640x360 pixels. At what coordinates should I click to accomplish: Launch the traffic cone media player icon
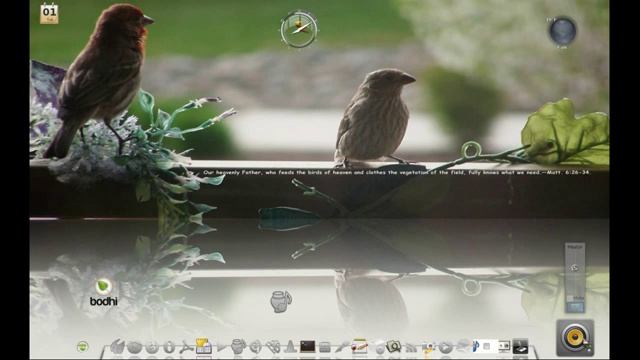[x=290, y=347]
